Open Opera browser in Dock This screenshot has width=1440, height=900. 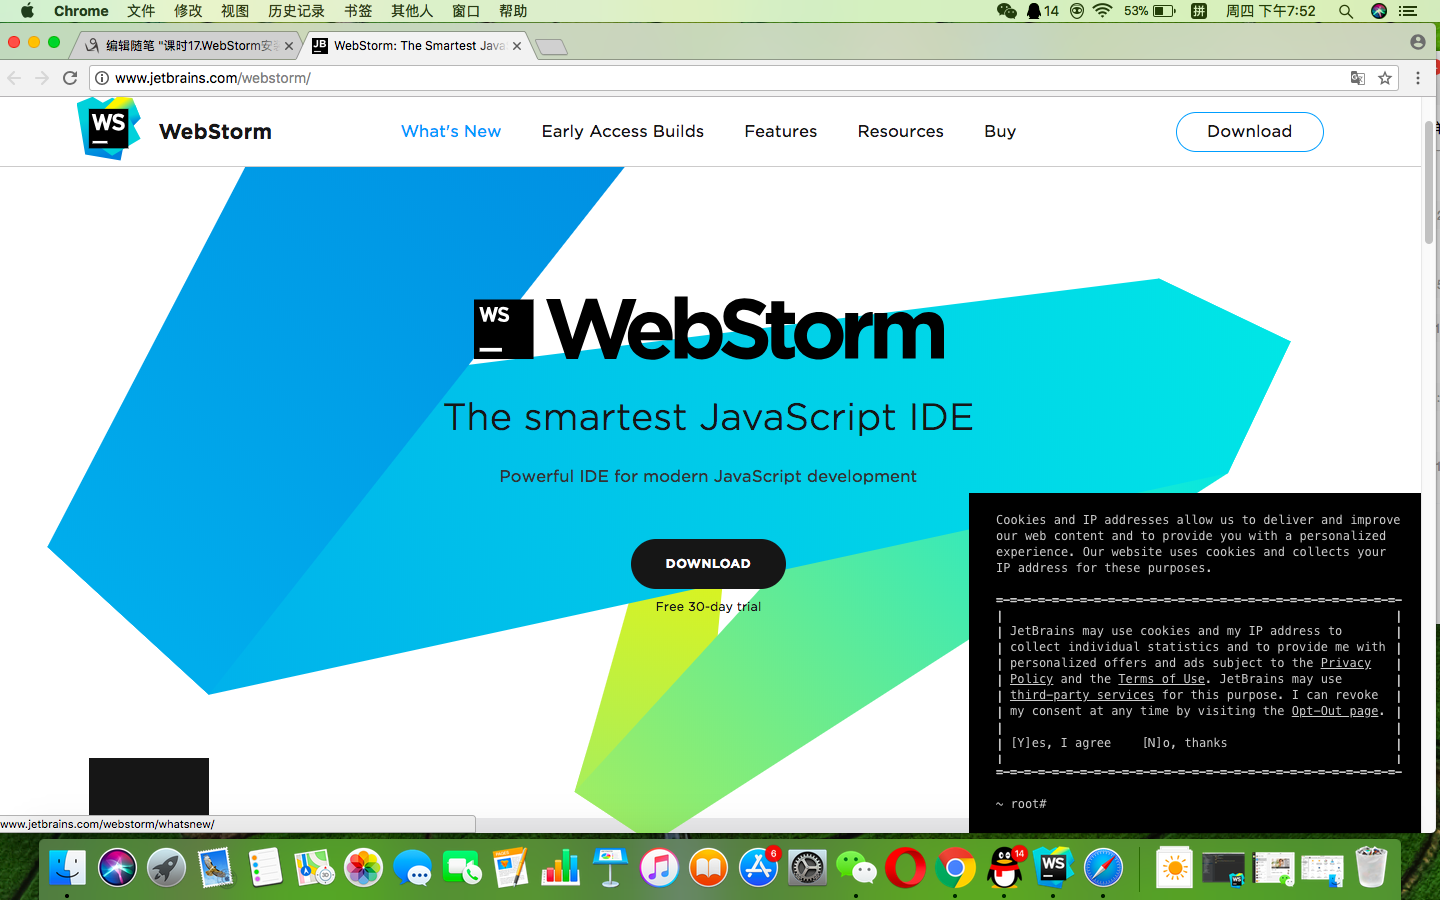pos(906,867)
